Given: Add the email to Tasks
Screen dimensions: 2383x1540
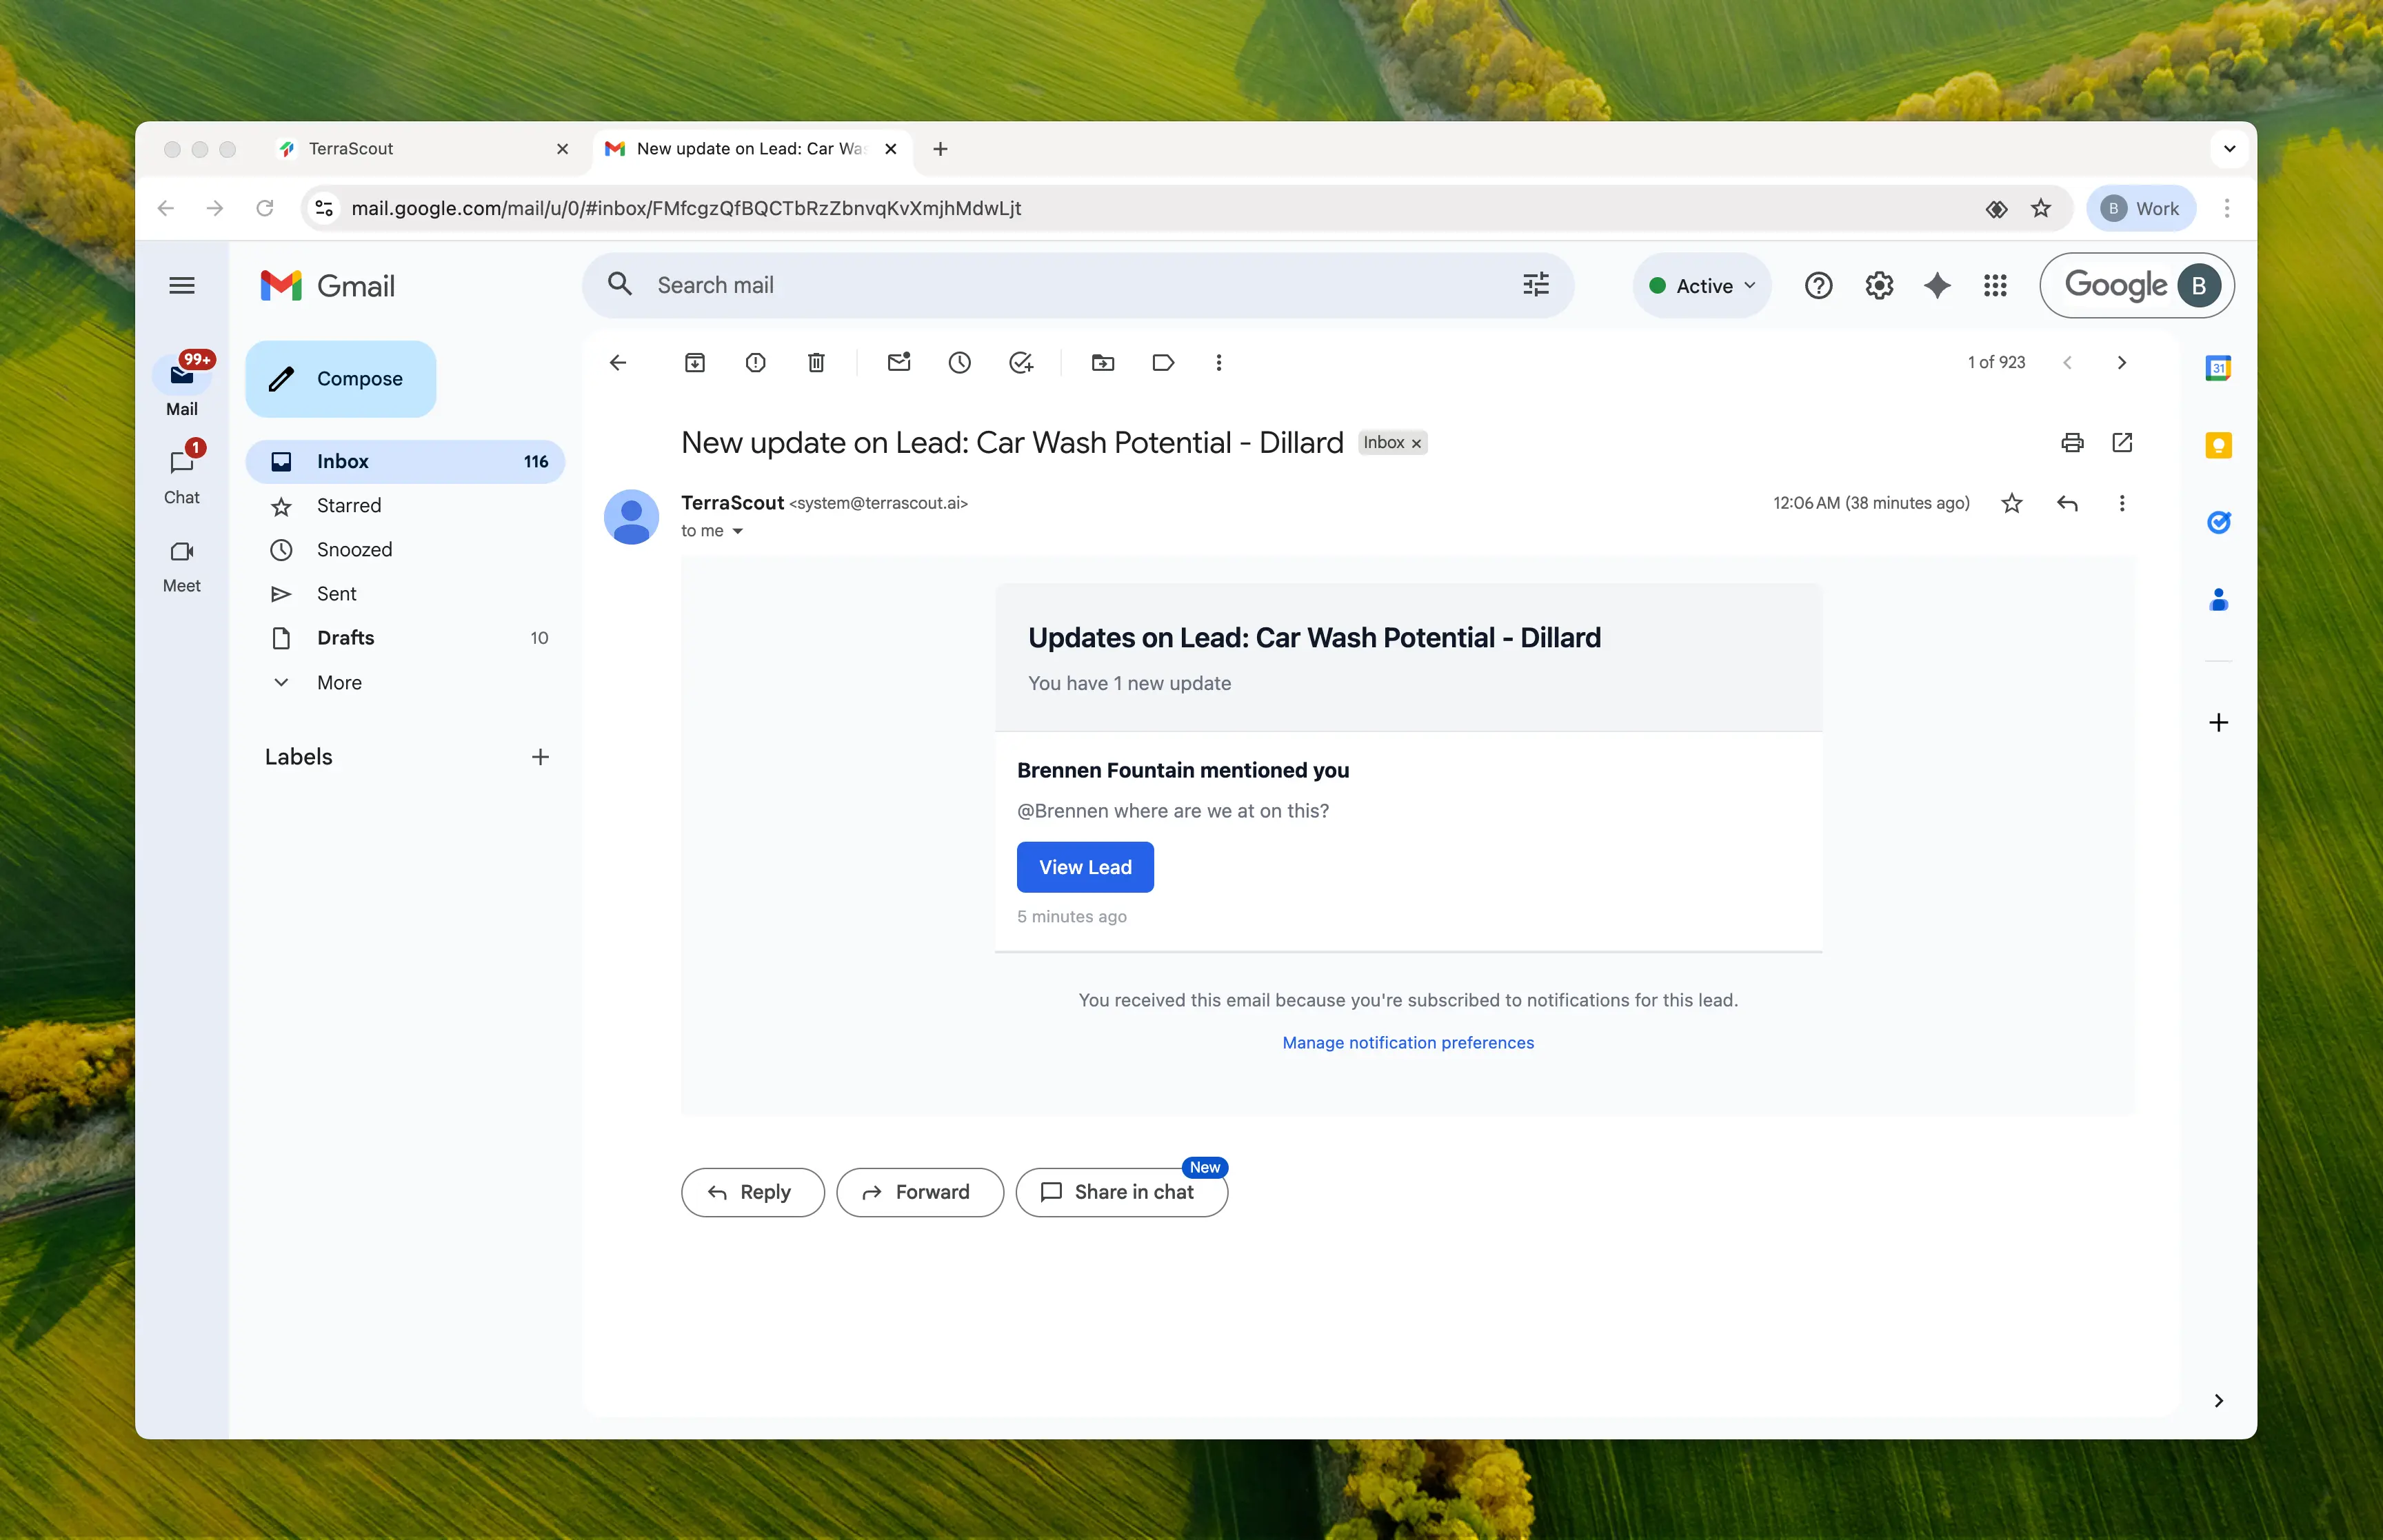Looking at the screenshot, I should pyautogui.click(x=1020, y=363).
